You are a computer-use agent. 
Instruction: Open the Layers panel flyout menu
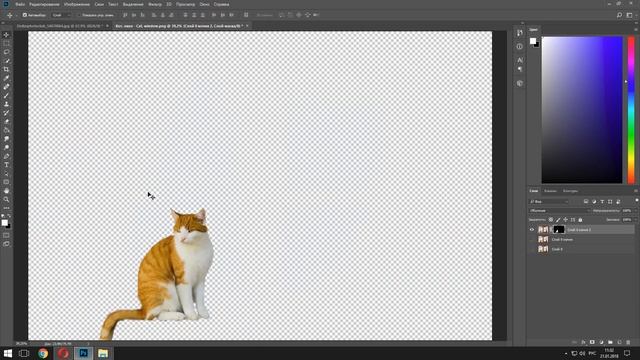tap(636, 191)
